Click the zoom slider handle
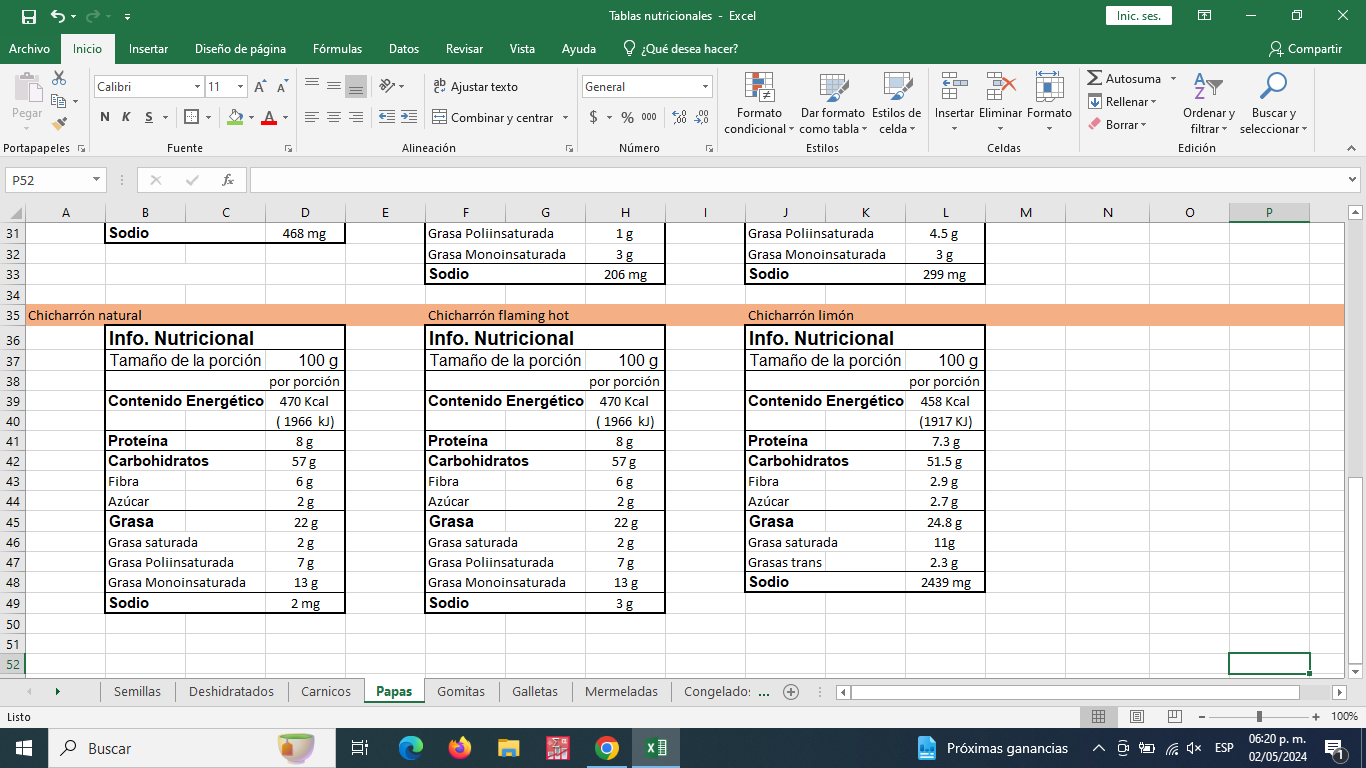 tap(1259, 716)
